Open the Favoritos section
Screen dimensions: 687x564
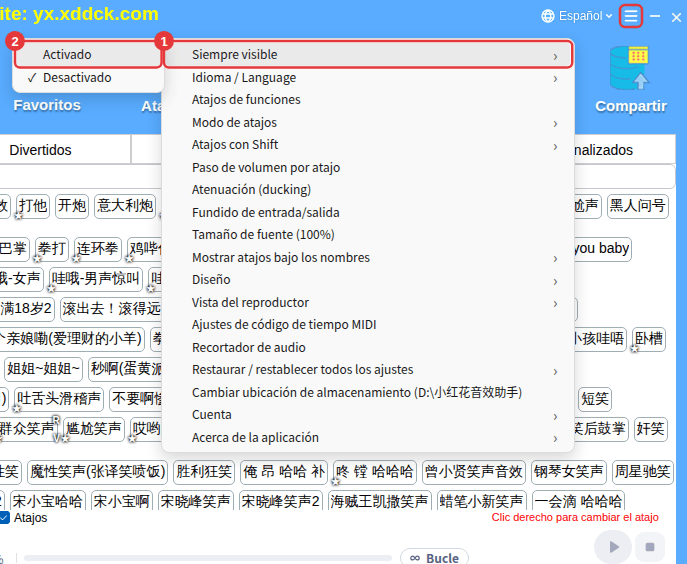click(47, 106)
